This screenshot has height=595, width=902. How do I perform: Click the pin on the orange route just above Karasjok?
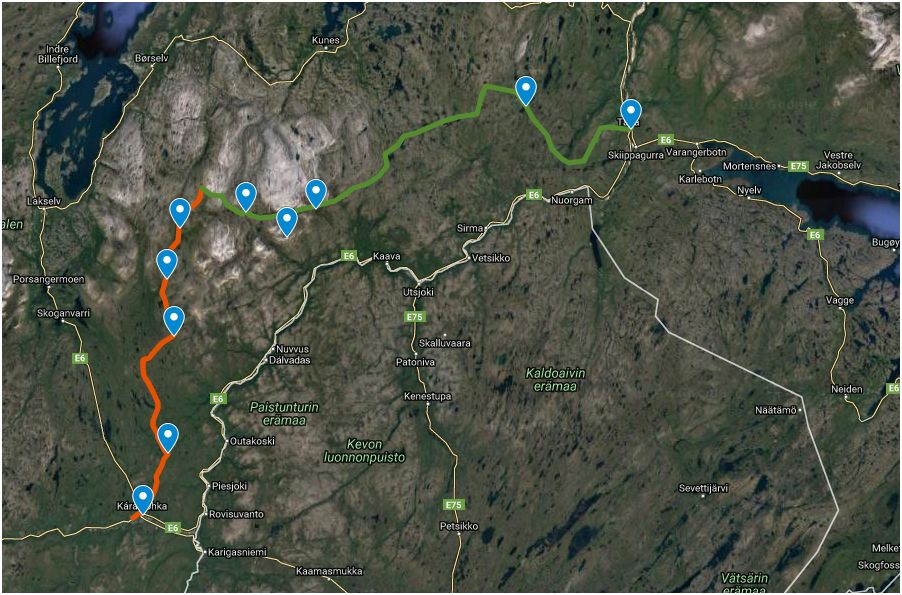(168, 437)
